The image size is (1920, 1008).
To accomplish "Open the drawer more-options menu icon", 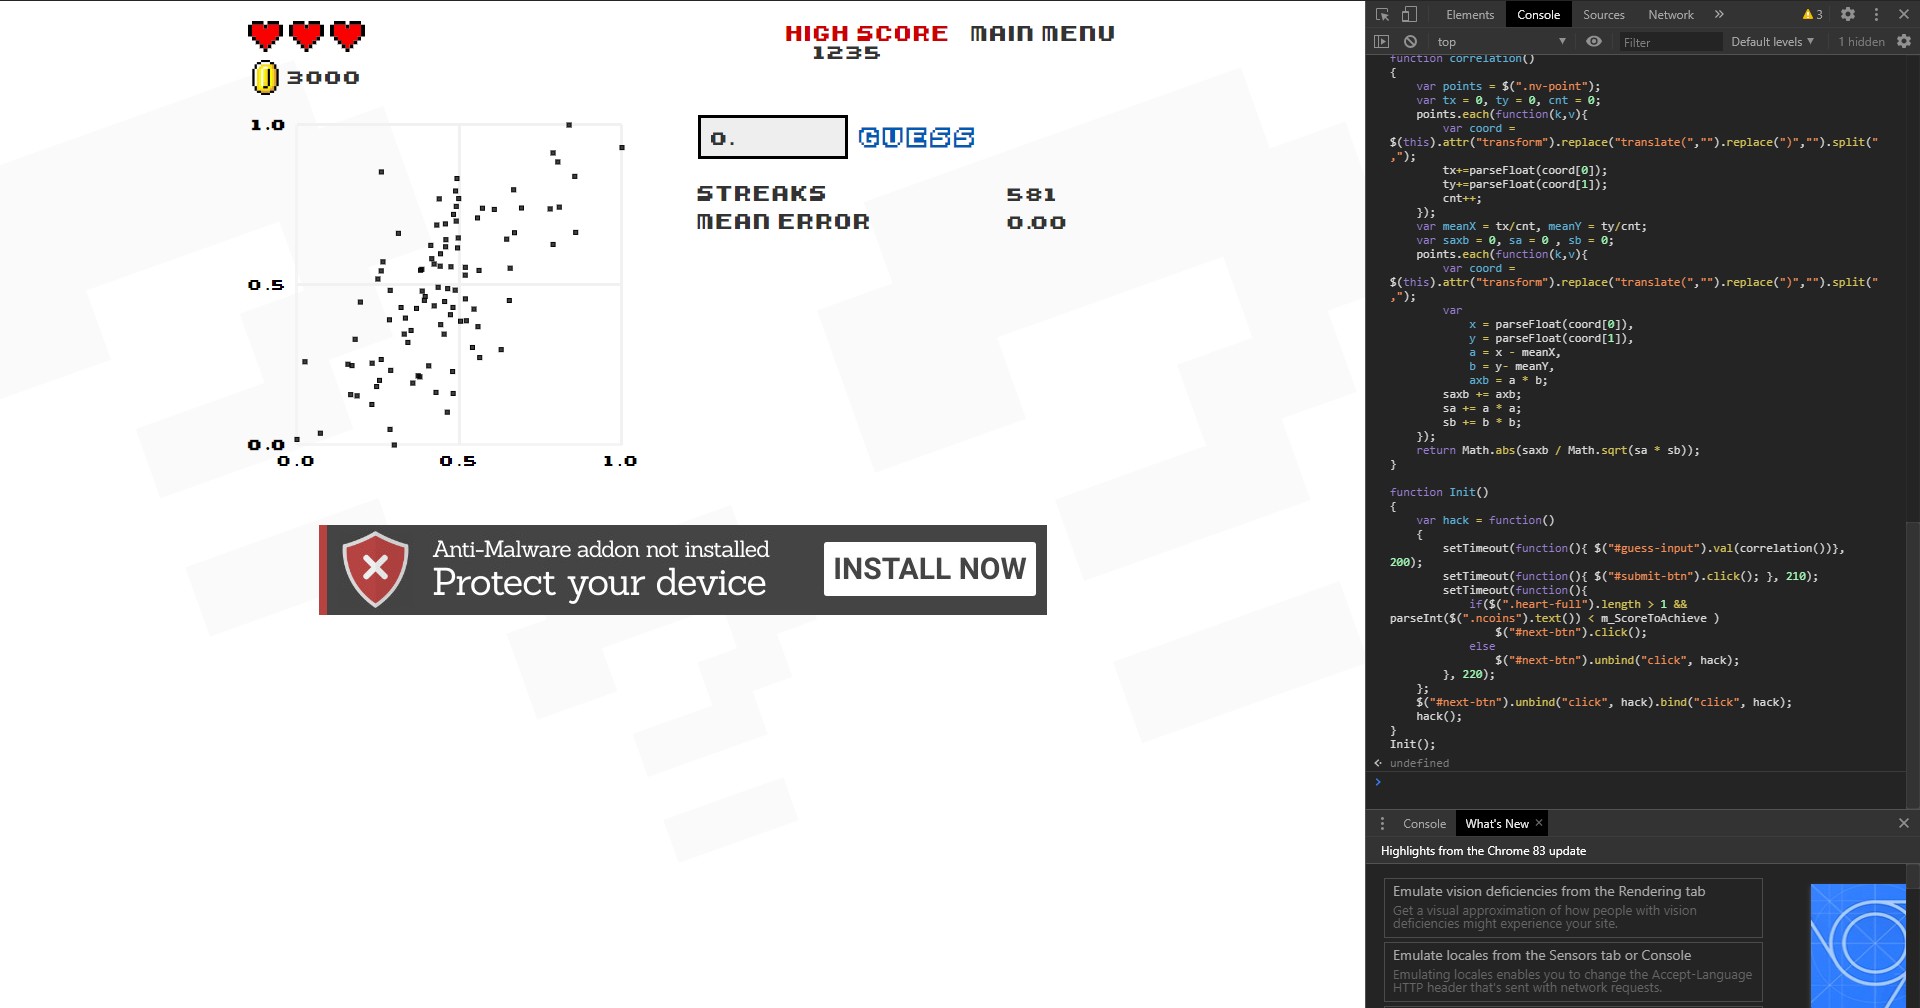I will click(1382, 823).
